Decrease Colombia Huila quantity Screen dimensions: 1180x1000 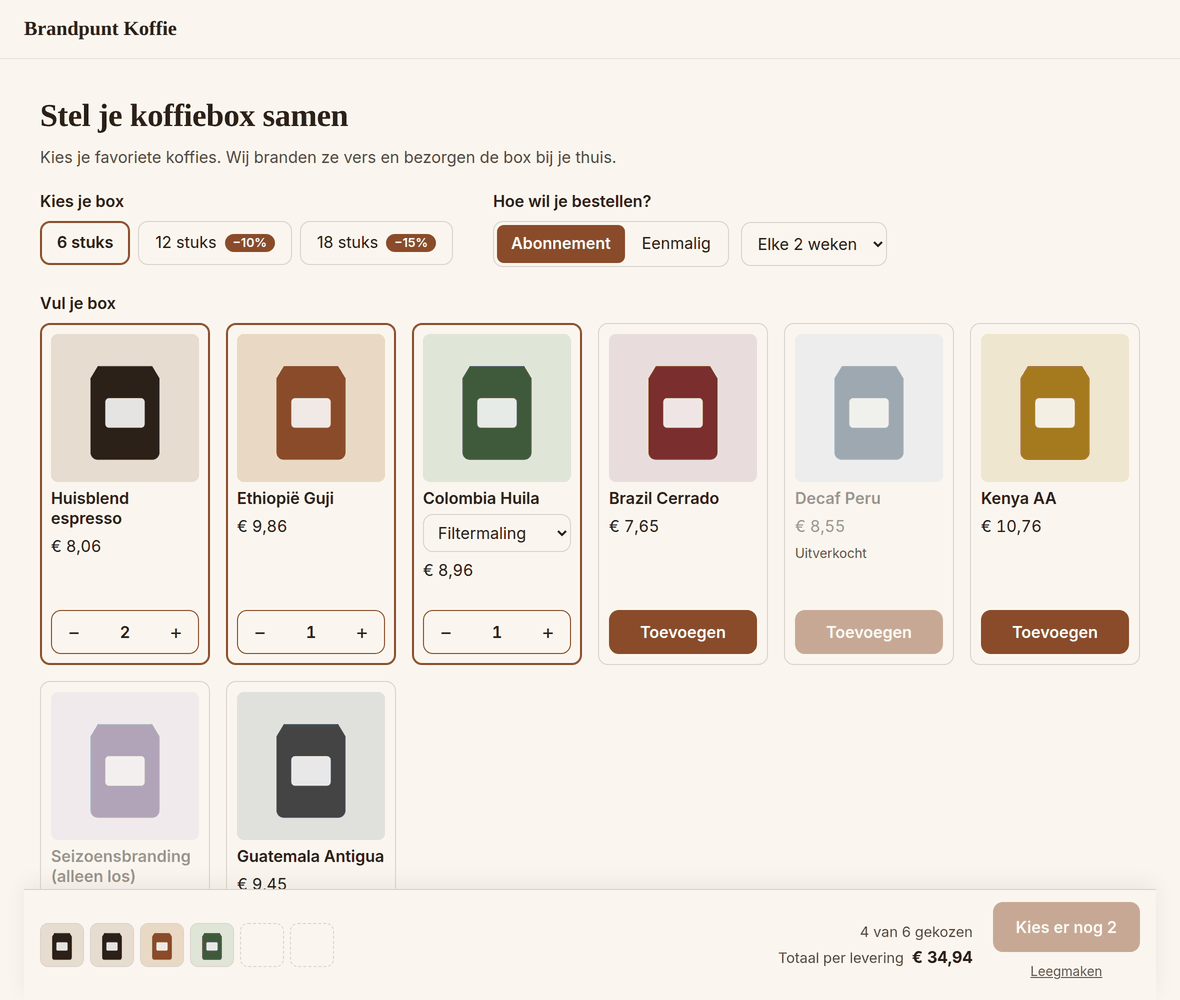pyautogui.click(x=446, y=633)
